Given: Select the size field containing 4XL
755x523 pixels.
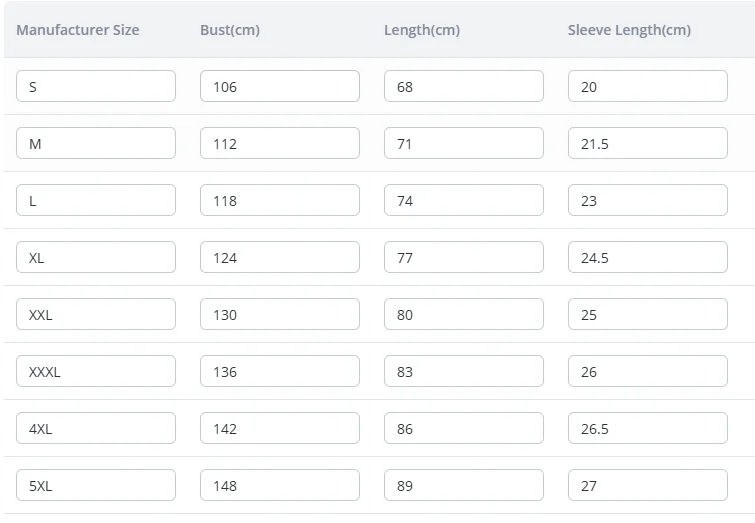Looking at the screenshot, I should (x=96, y=428).
